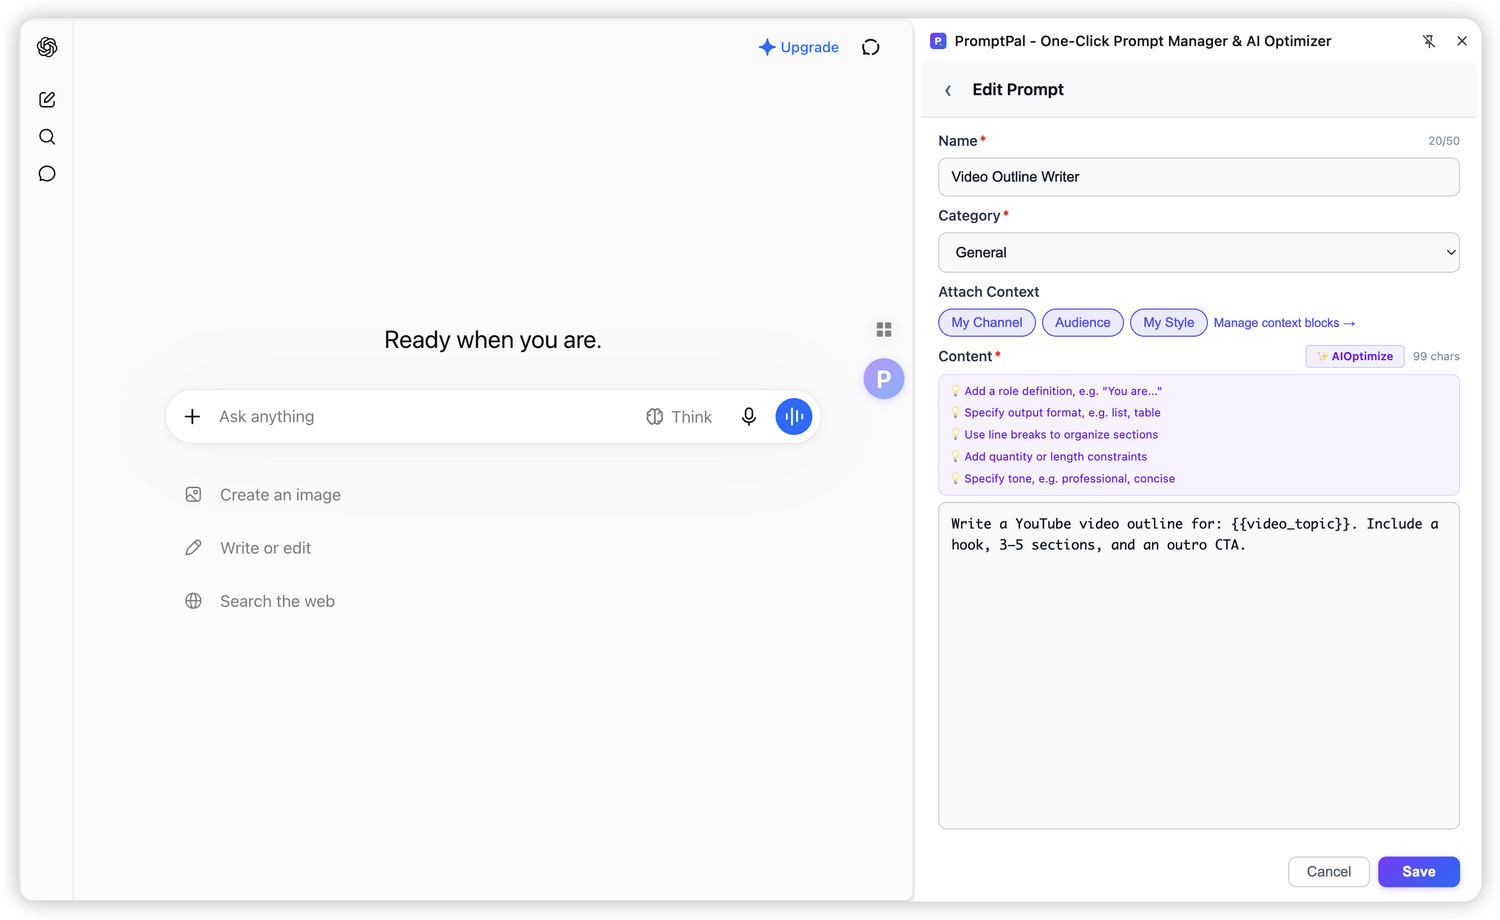
Task: Click the four-square grid icon
Action: [x=884, y=329]
